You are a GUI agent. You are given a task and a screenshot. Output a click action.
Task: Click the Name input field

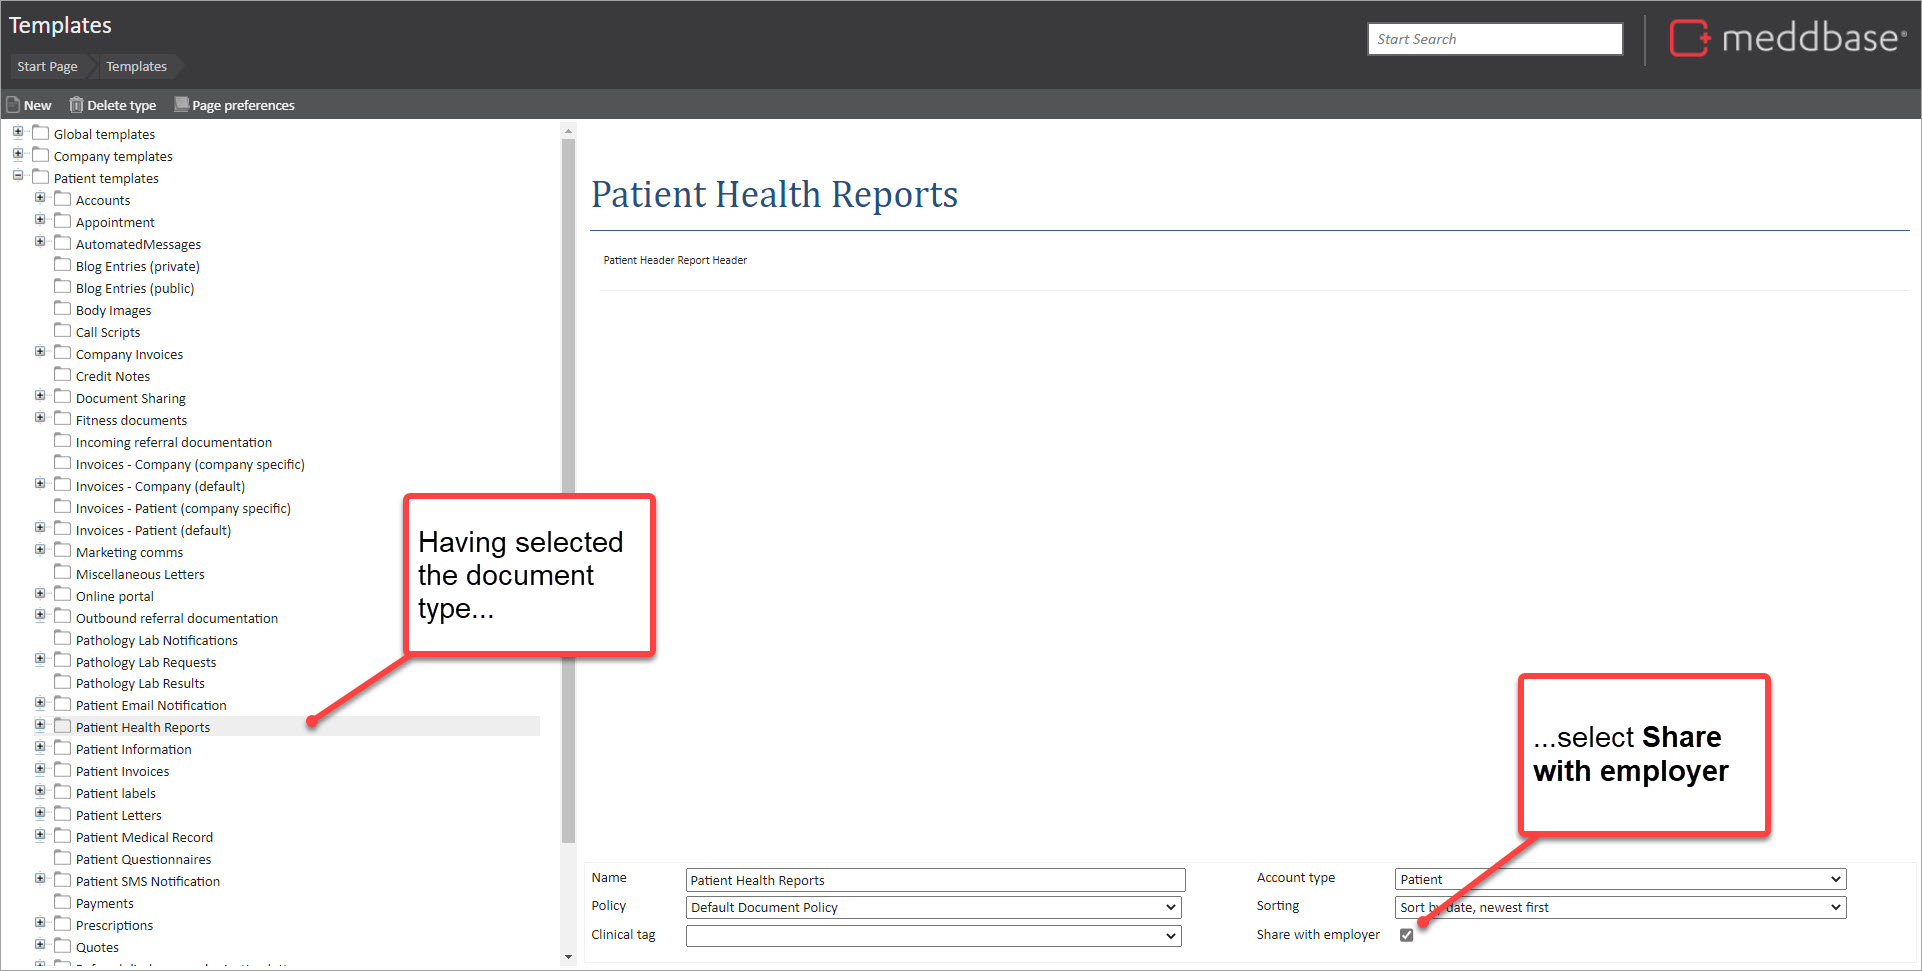click(x=935, y=880)
